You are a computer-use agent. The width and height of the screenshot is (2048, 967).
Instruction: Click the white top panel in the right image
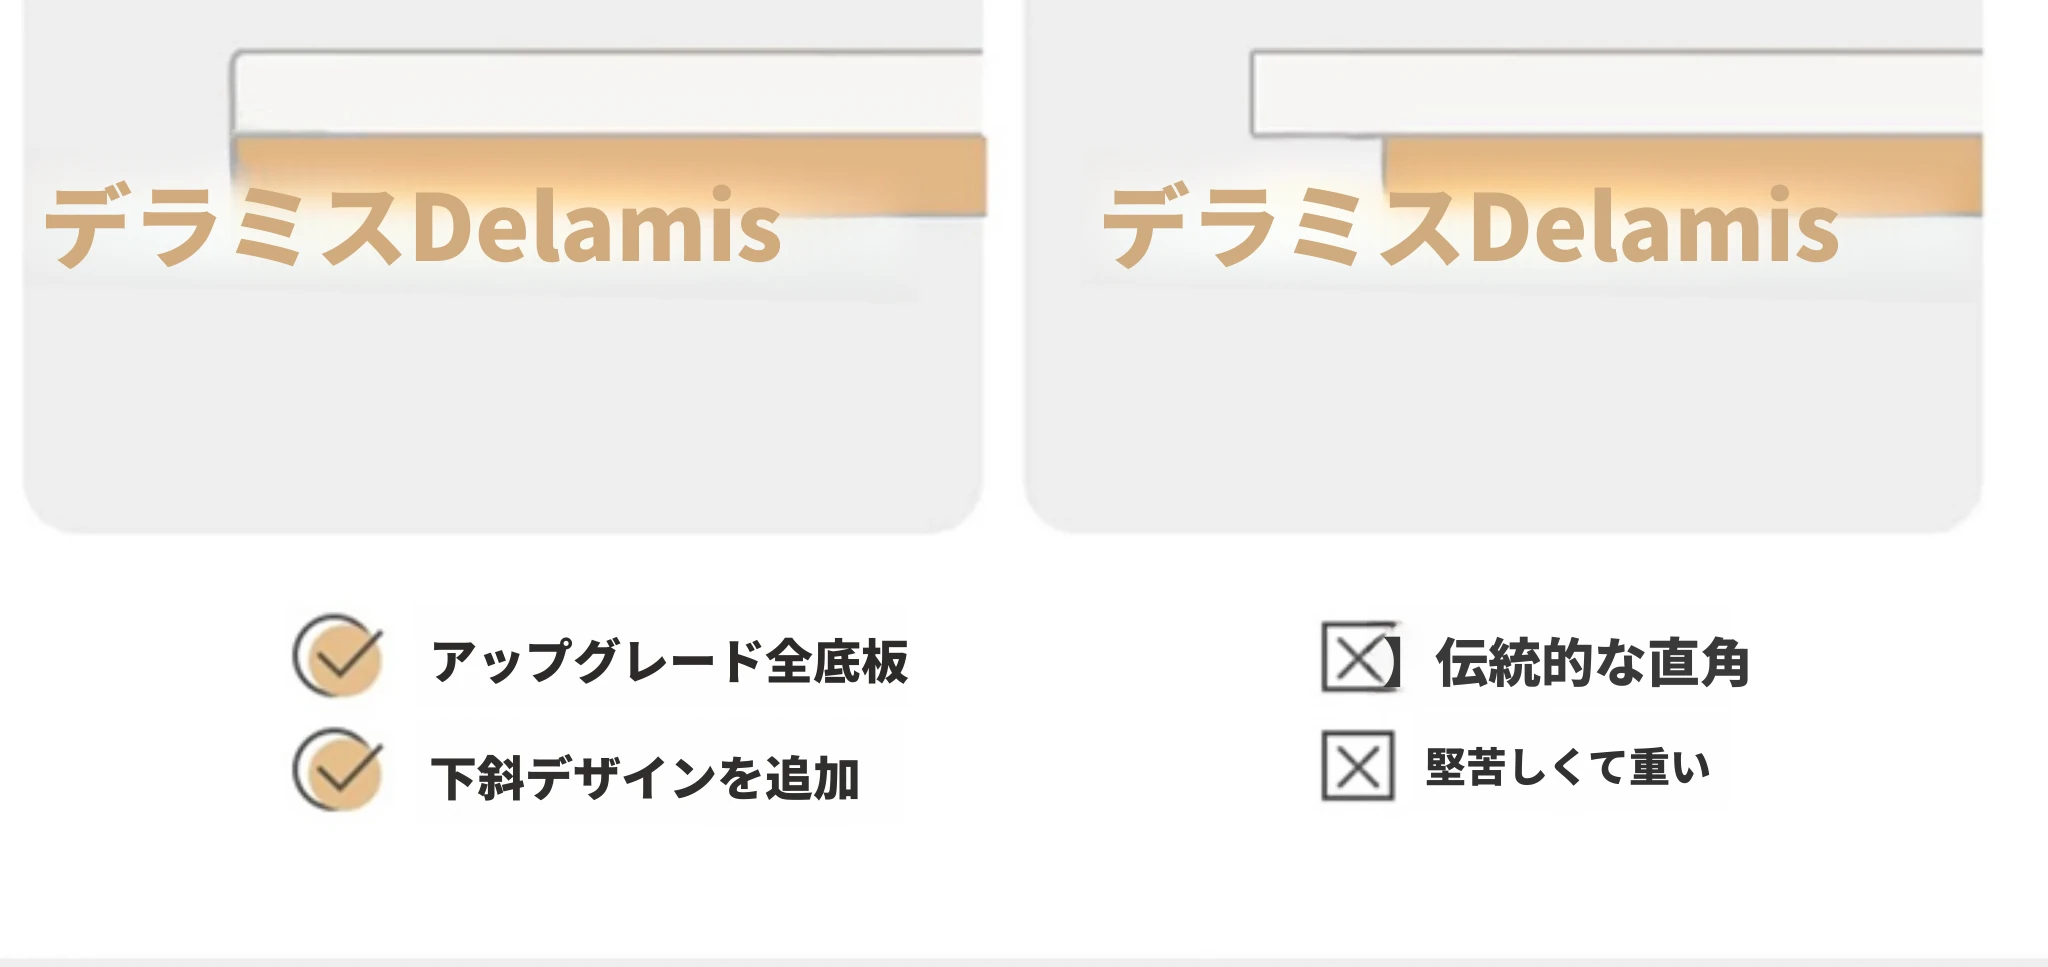pos(1617,93)
